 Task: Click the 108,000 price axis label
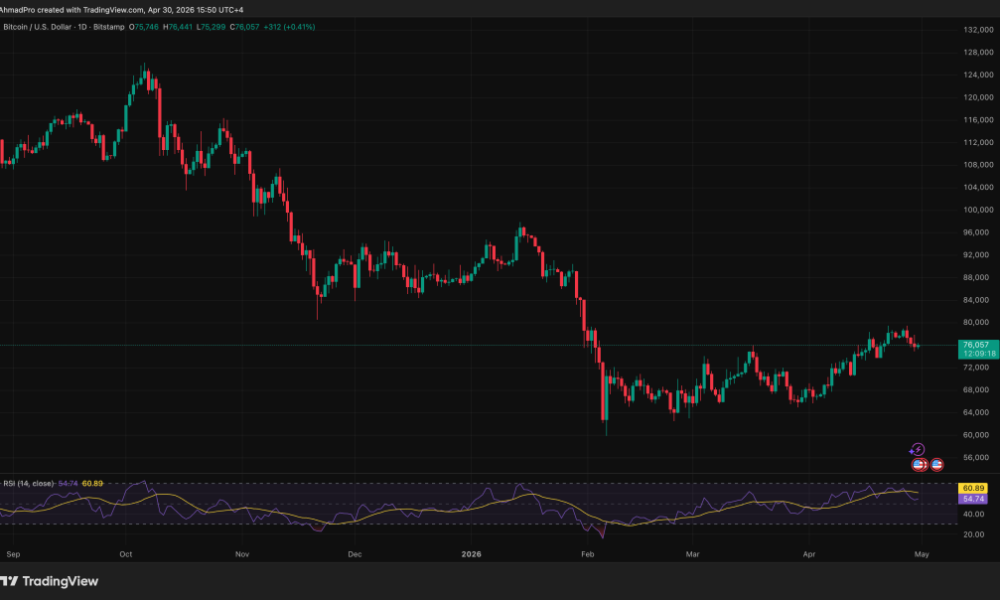(978, 165)
